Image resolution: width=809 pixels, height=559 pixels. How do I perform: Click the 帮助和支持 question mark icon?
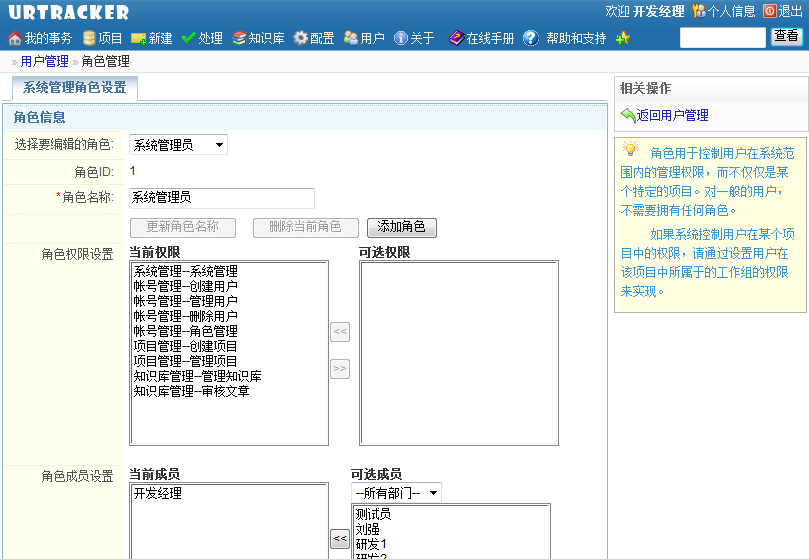coord(531,38)
